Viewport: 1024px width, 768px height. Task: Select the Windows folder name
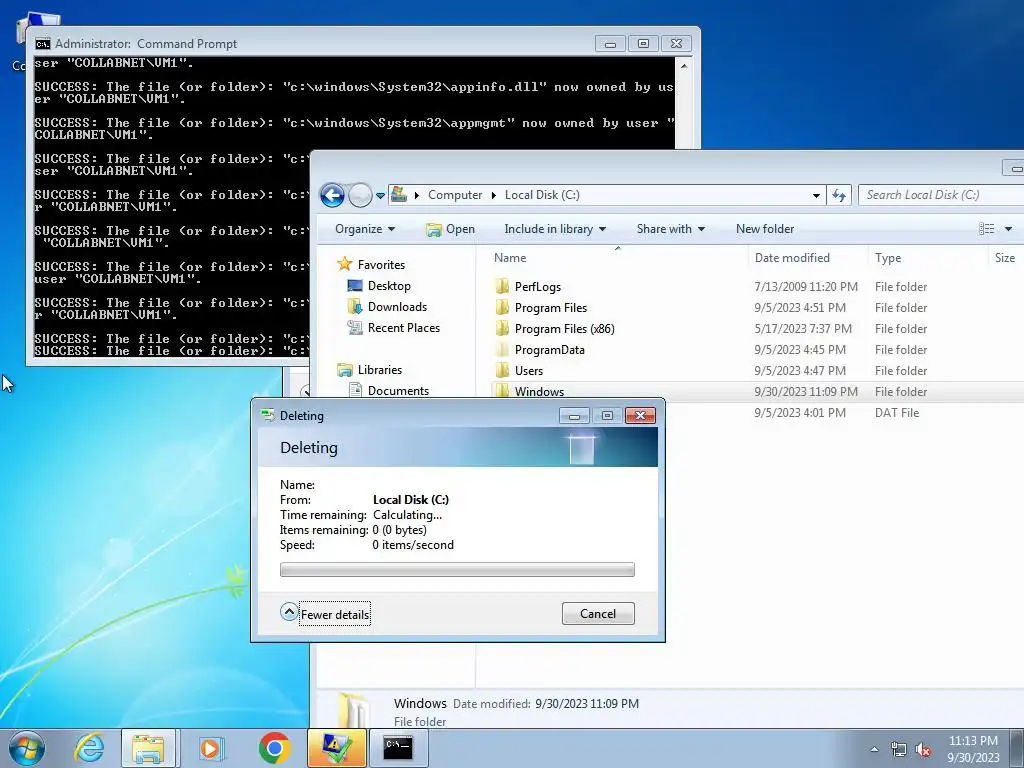coord(539,391)
